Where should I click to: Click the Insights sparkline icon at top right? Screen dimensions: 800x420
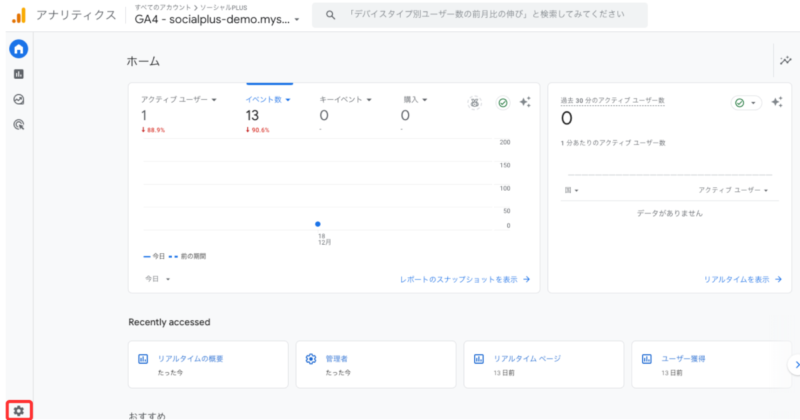(x=785, y=61)
